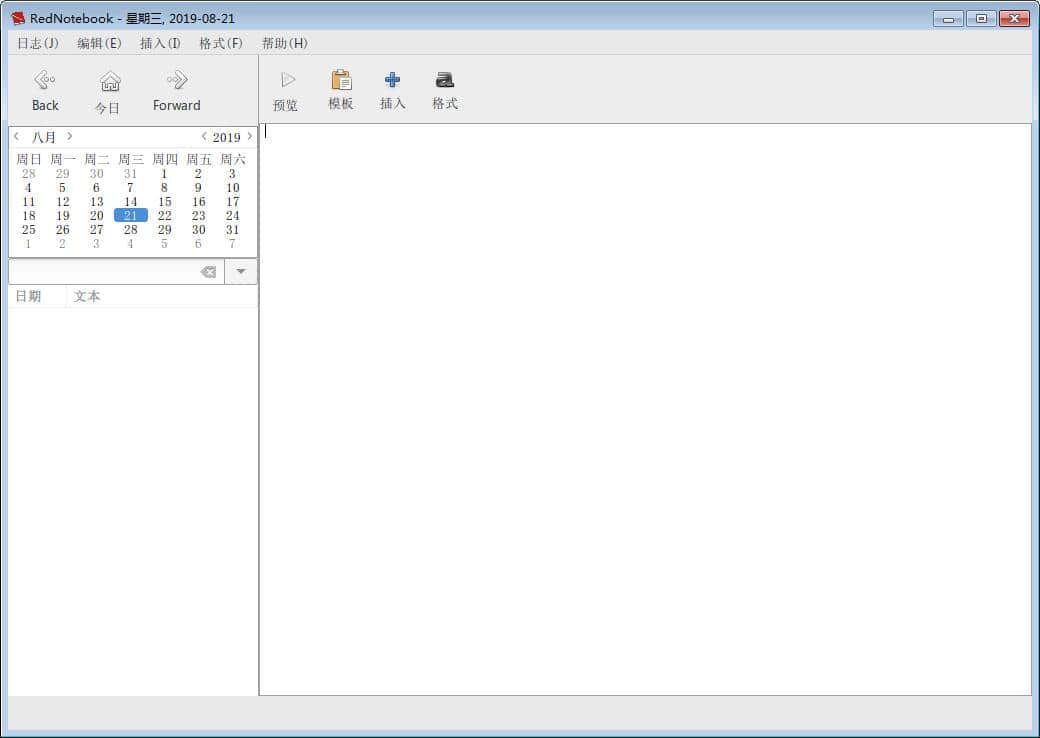
Task: Open the 日志(J) menu
Action: (x=38, y=43)
